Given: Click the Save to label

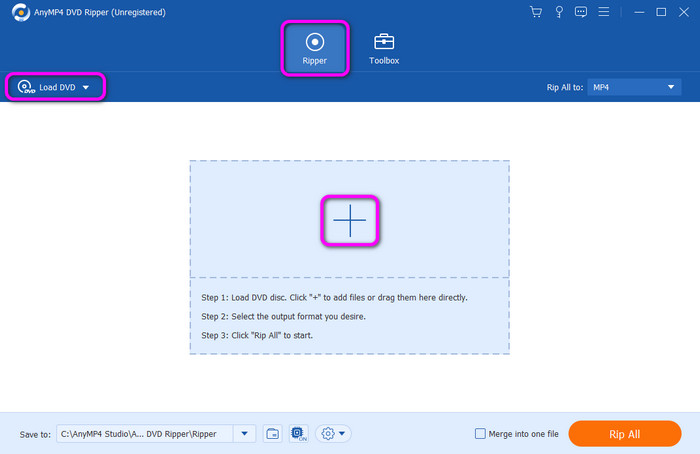Looking at the screenshot, I should (35, 434).
